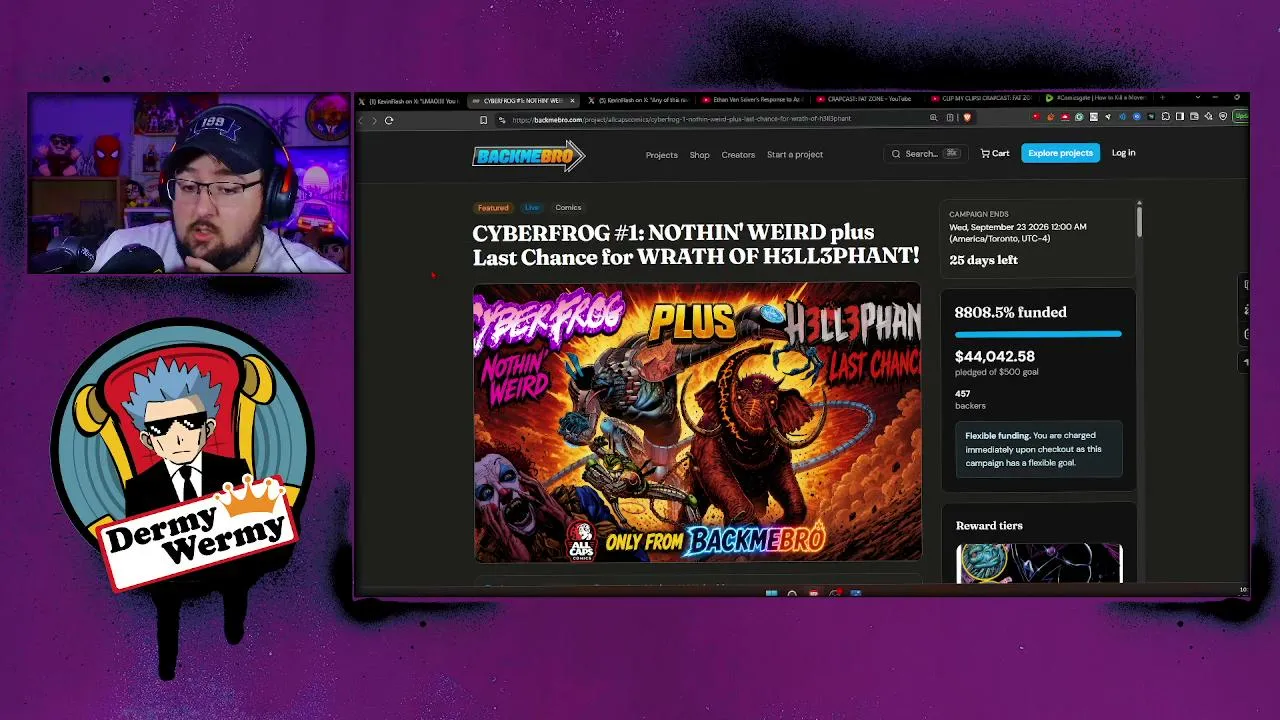This screenshot has width=1280, height=720.
Task: Open the Projects menu link
Action: pyautogui.click(x=661, y=155)
